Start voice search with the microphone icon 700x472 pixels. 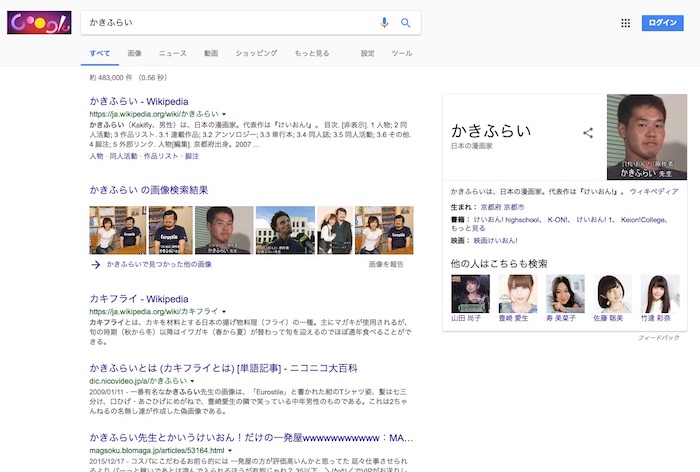coord(385,22)
